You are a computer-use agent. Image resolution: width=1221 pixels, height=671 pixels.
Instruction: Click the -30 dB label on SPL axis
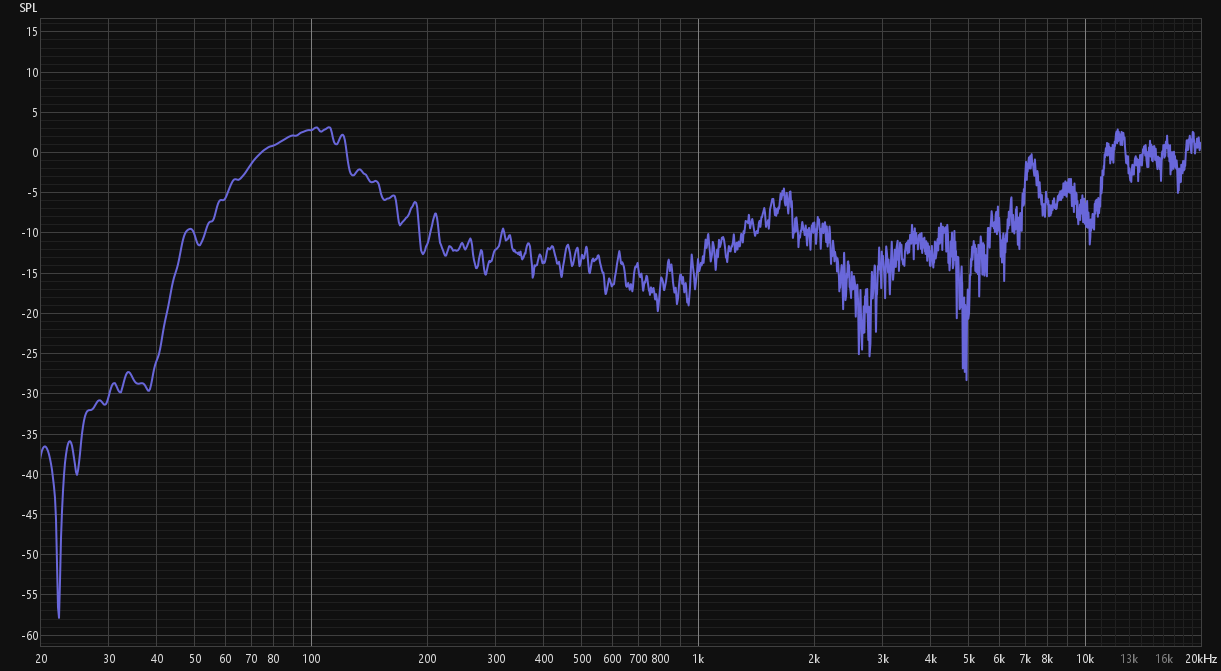(x=30, y=394)
